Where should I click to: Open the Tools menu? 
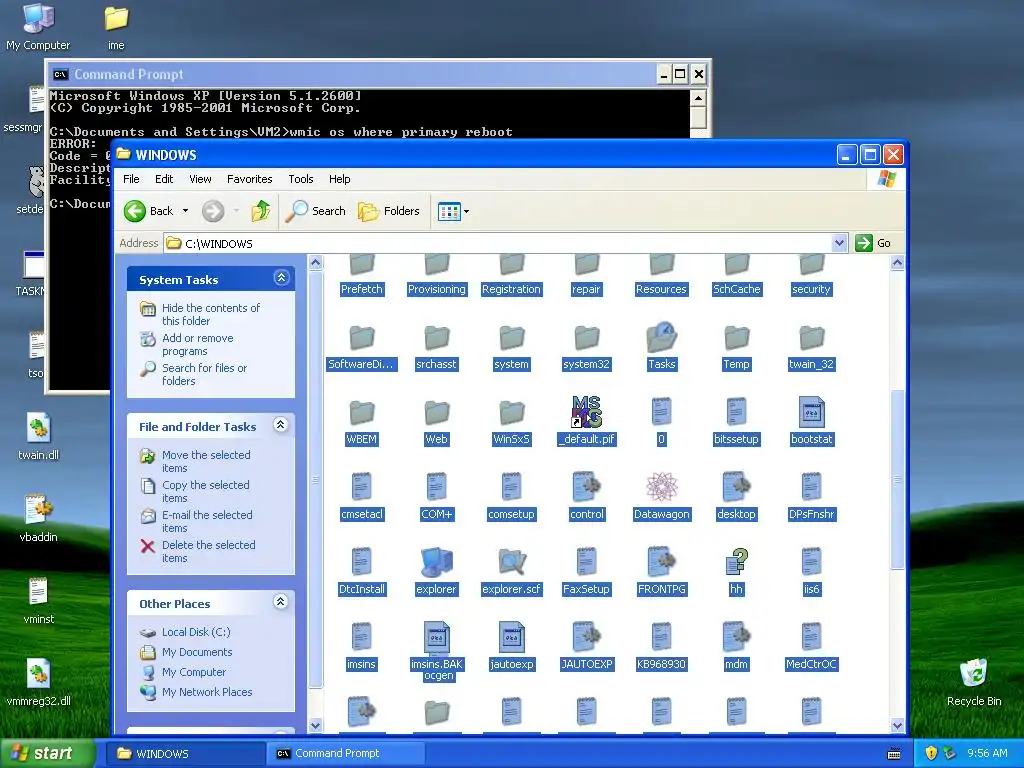(x=301, y=179)
